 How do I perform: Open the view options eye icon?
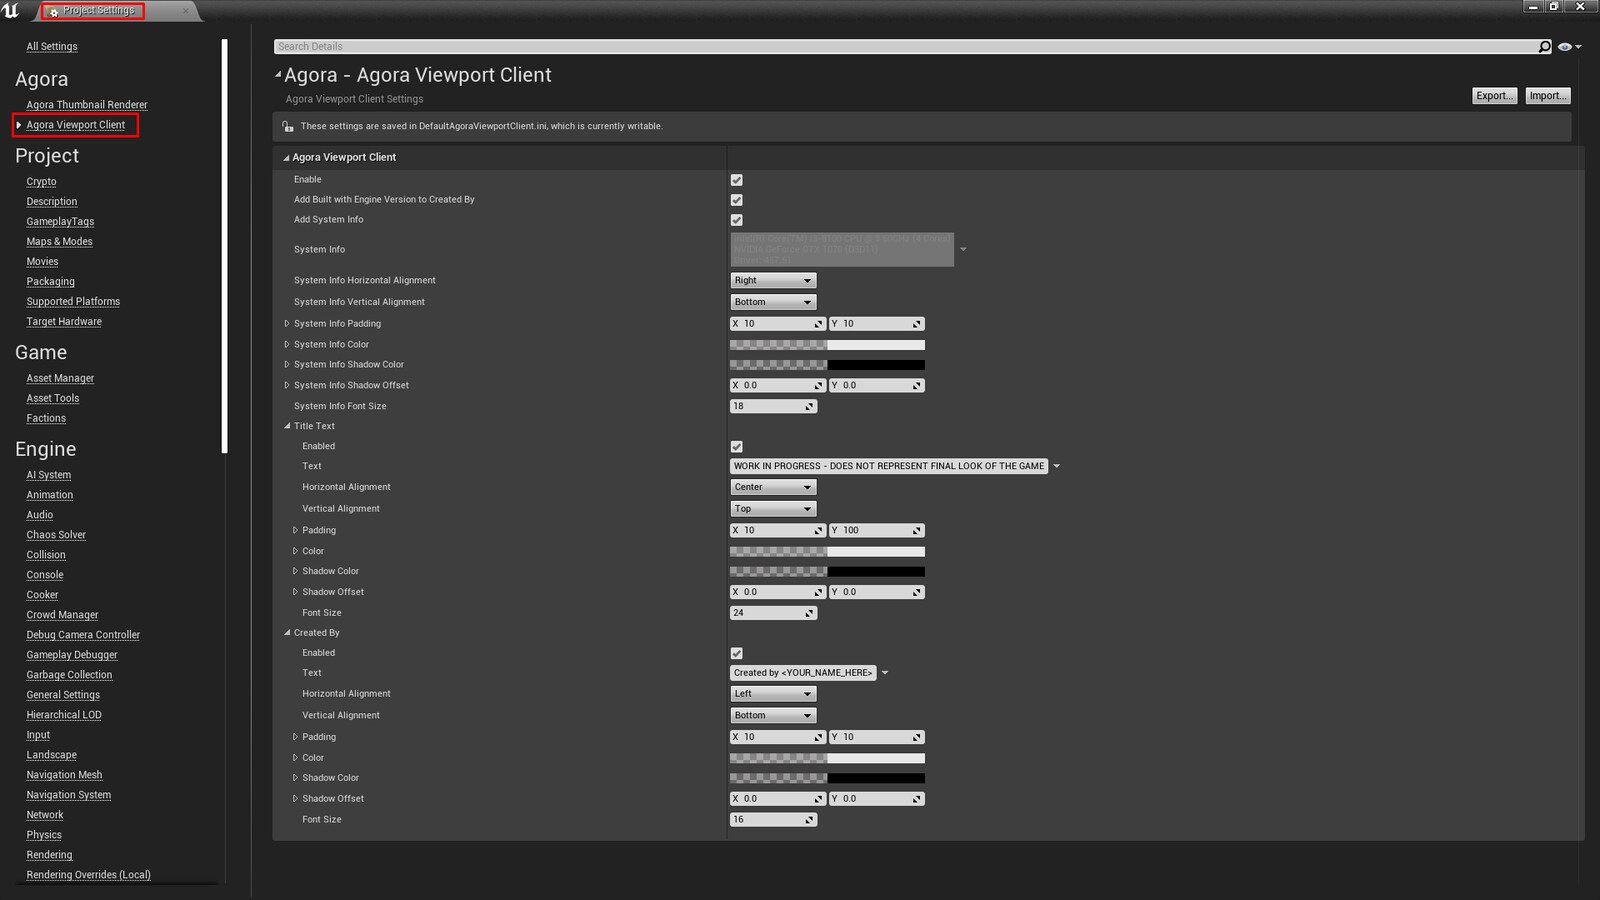pos(1565,47)
